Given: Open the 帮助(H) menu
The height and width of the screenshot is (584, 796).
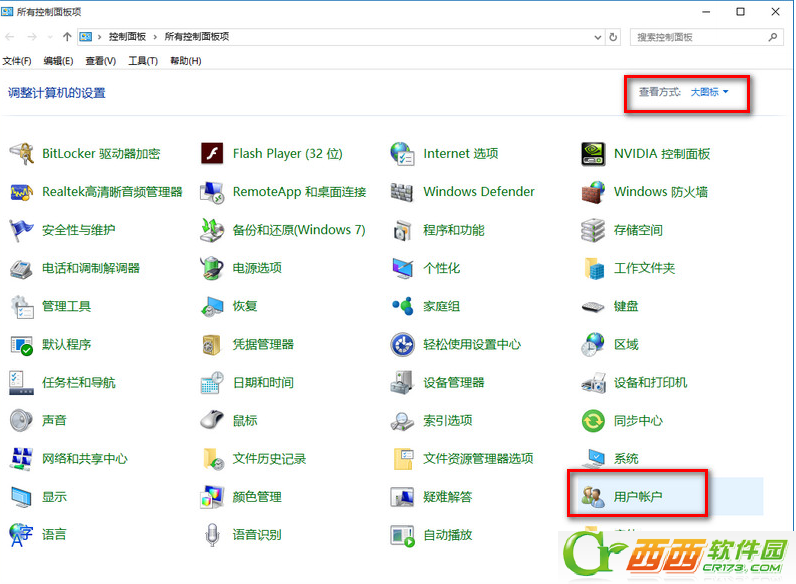Looking at the screenshot, I should tap(185, 61).
